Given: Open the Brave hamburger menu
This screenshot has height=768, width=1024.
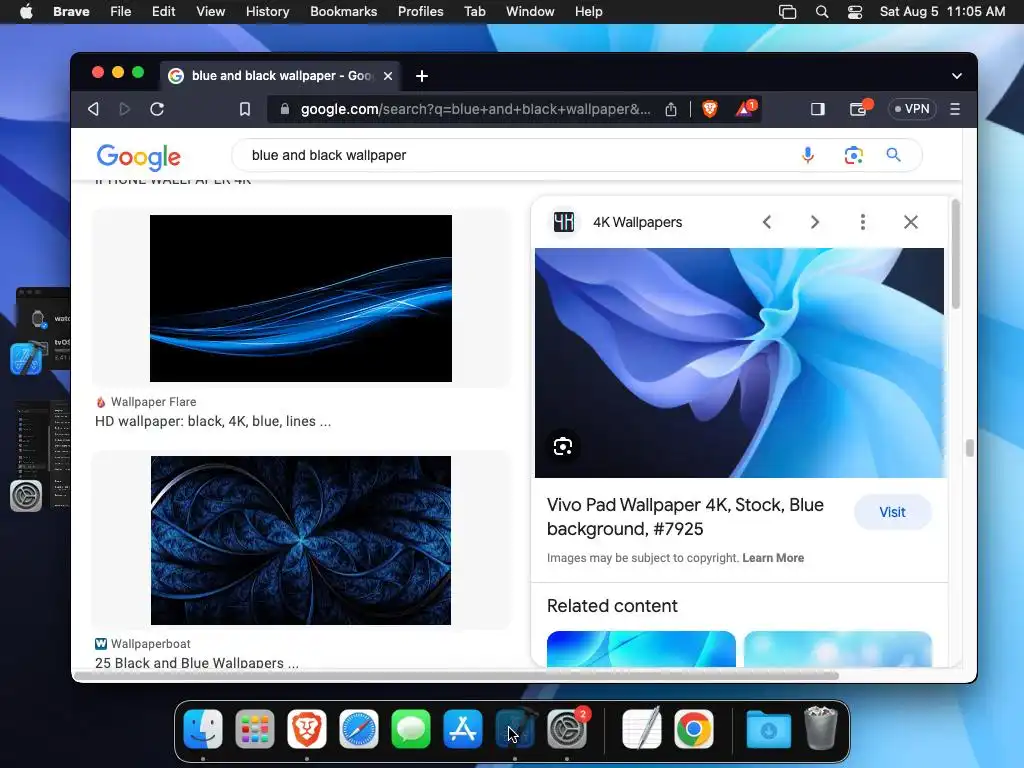Looking at the screenshot, I should 955,109.
